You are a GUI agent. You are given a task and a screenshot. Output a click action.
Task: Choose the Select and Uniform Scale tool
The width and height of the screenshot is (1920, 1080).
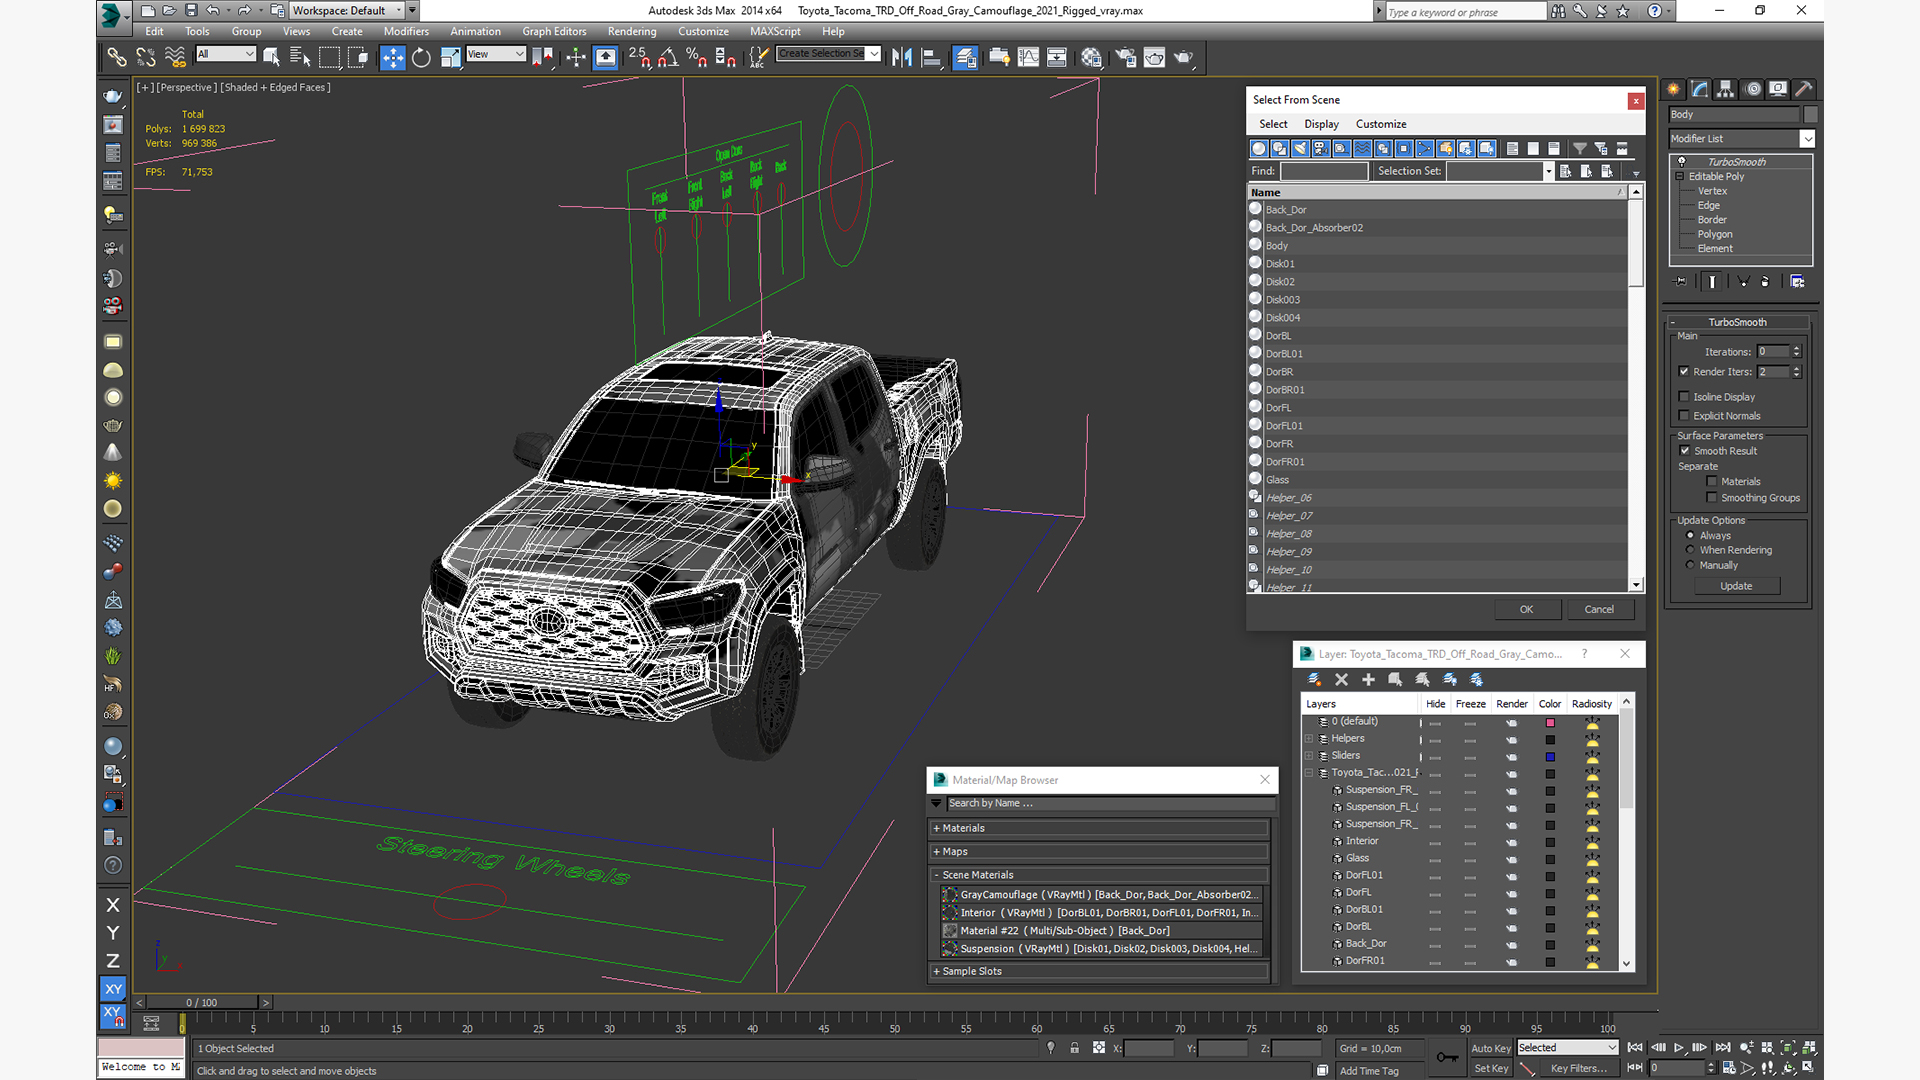click(x=450, y=57)
